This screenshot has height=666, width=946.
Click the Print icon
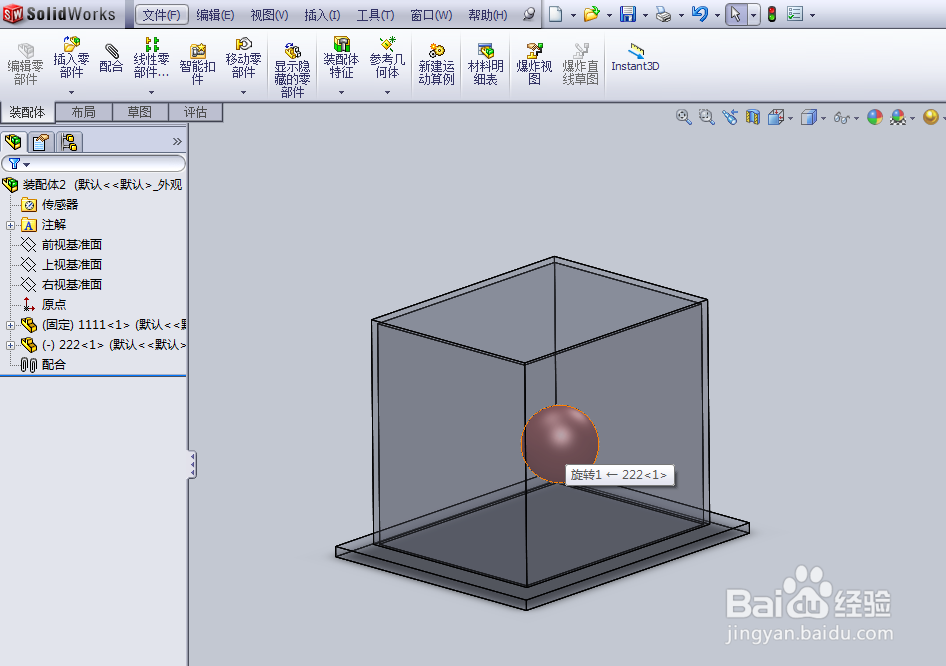click(663, 14)
